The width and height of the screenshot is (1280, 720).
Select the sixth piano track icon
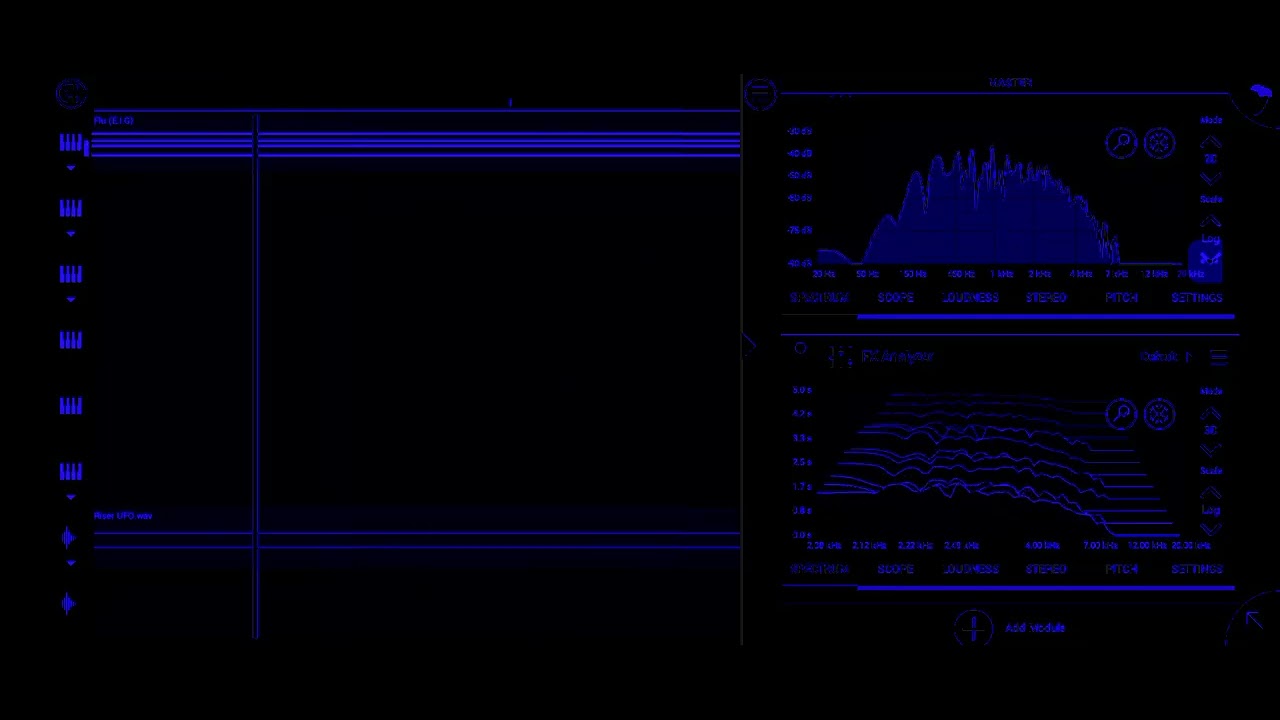tap(70, 471)
